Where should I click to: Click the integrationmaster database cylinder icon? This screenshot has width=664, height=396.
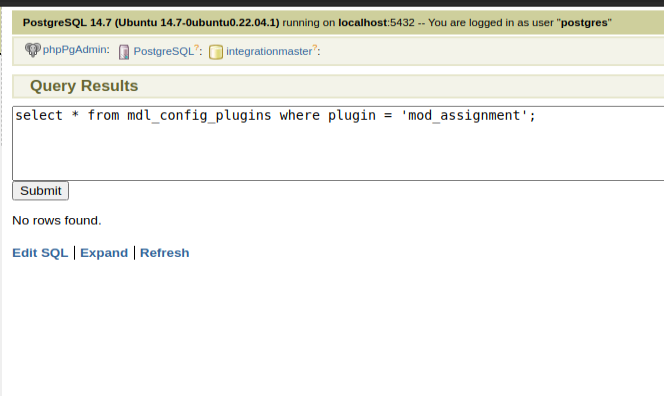(216, 52)
